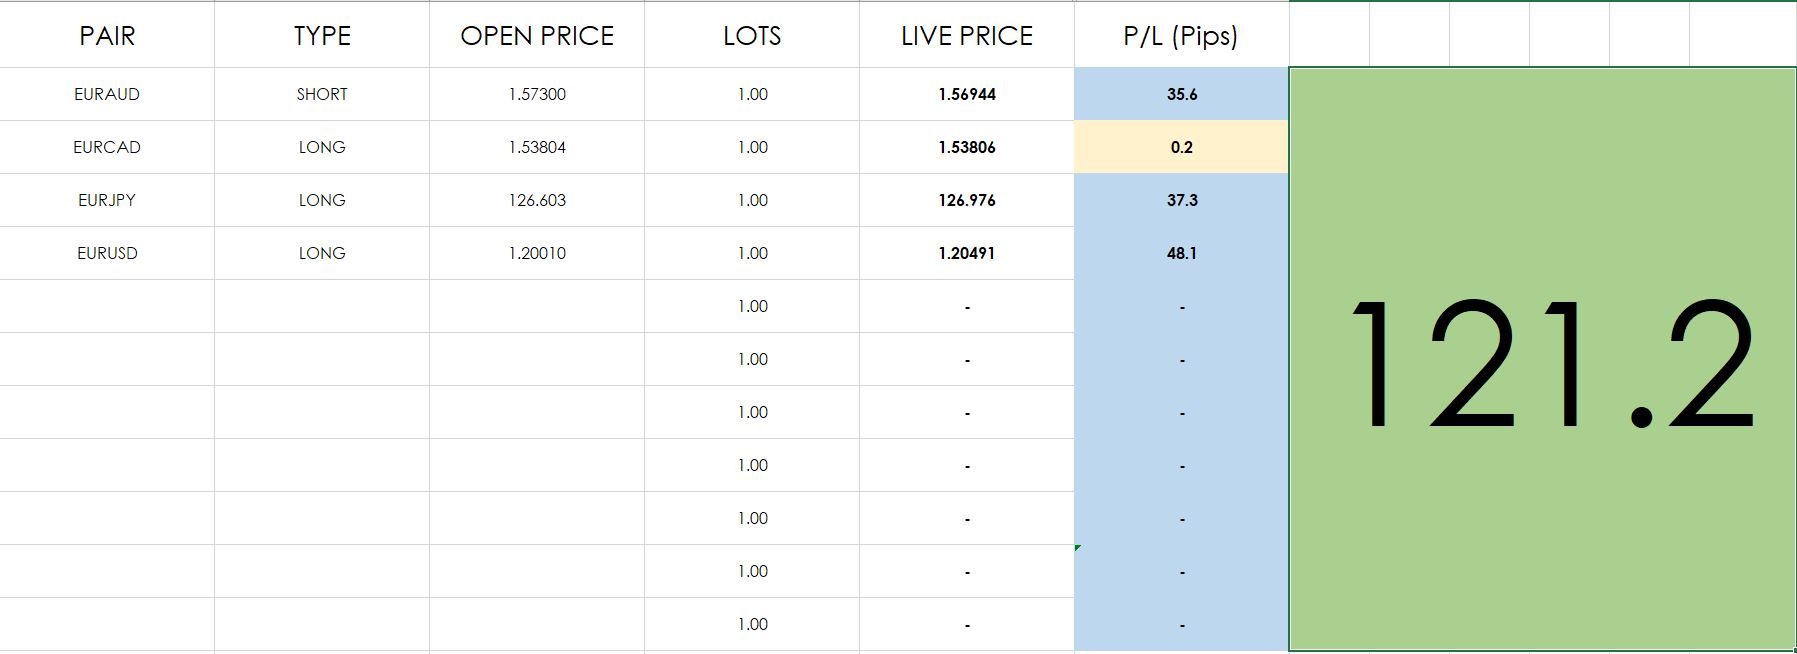Screen dimensions: 1797x654
Task: Select the 48.1 pips result cell
Action: click(x=1181, y=253)
